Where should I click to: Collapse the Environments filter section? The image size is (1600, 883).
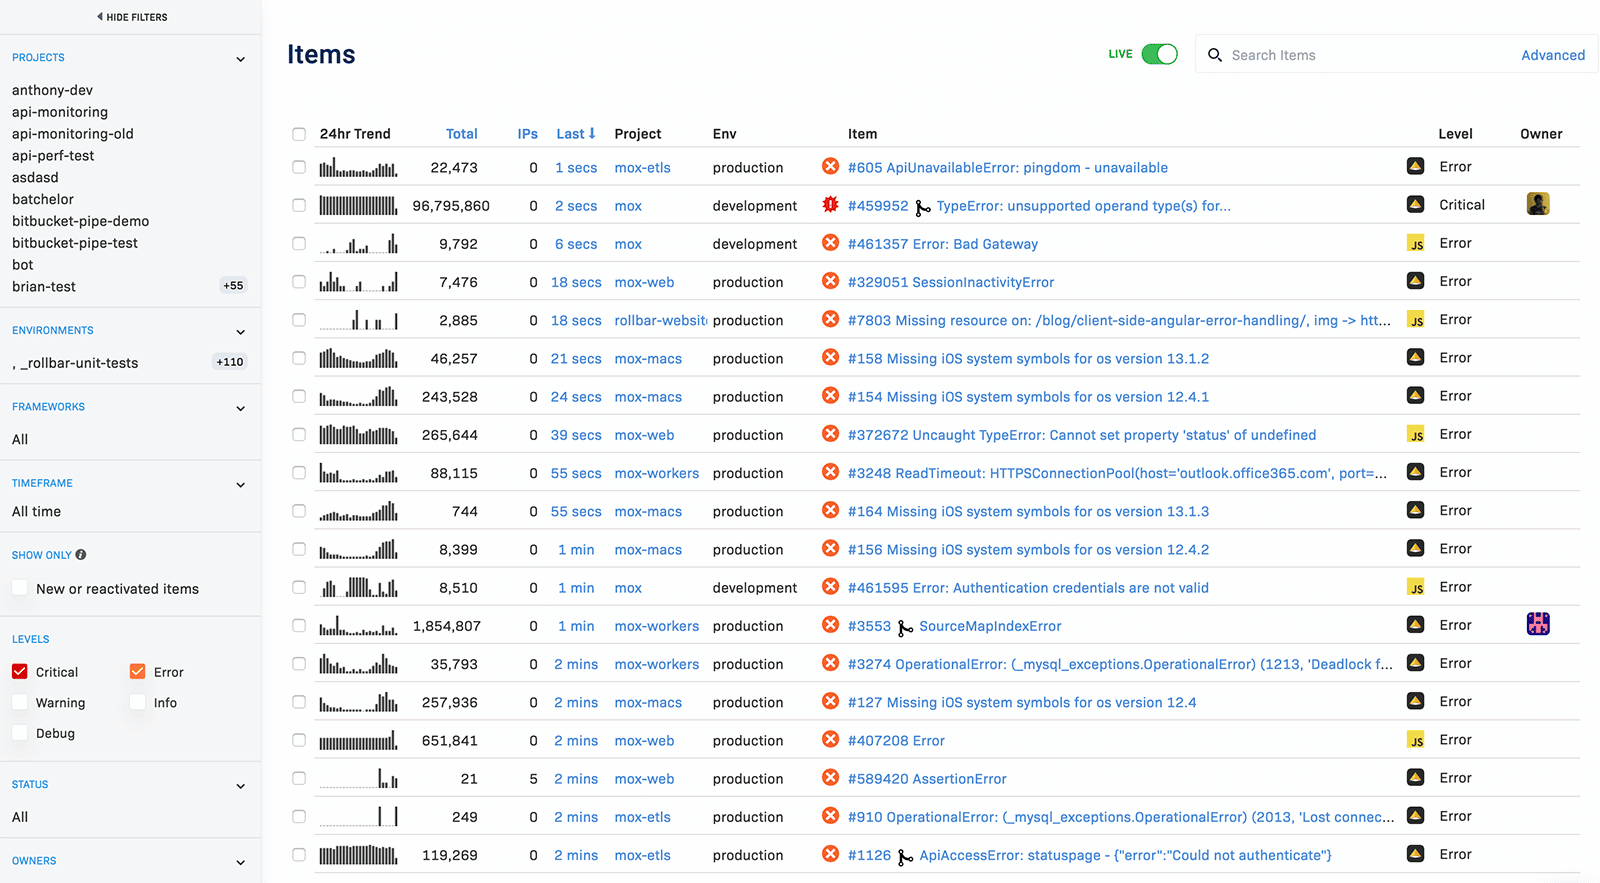240,332
